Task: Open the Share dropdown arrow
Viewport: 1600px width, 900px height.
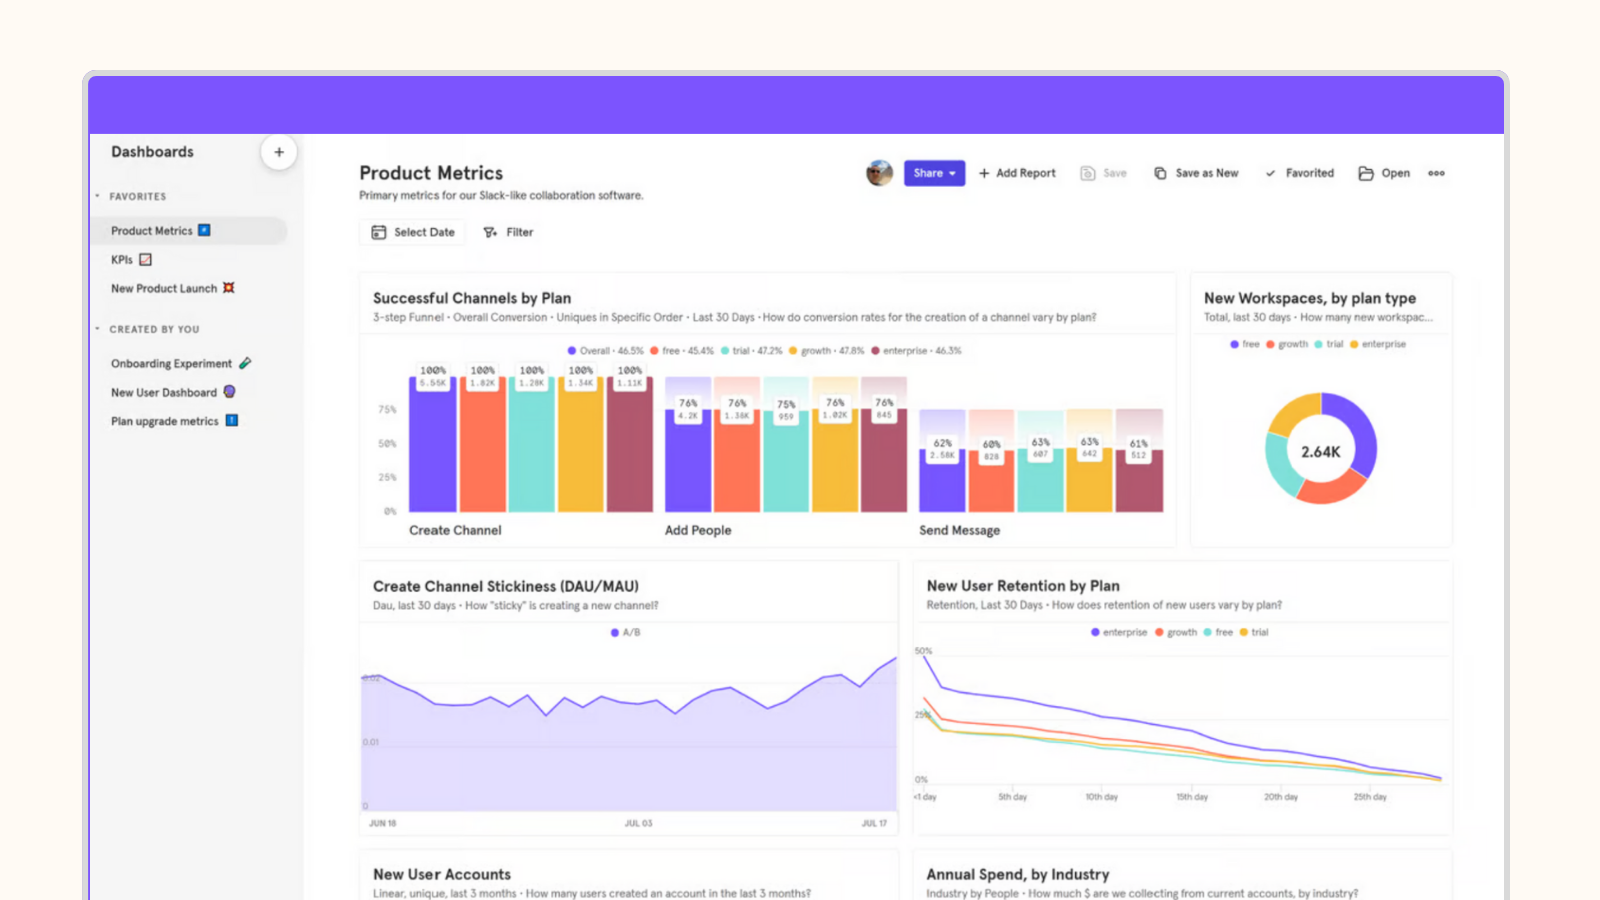Action: (951, 172)
